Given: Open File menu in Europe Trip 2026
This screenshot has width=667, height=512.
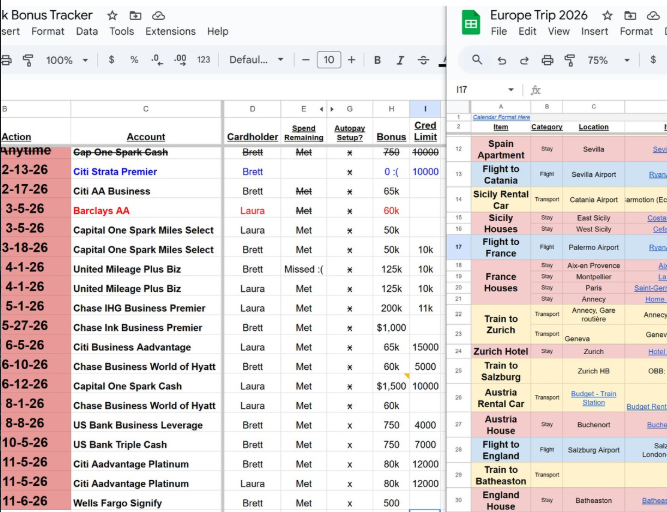Looking at the screenshot, I should coord(499,31).
